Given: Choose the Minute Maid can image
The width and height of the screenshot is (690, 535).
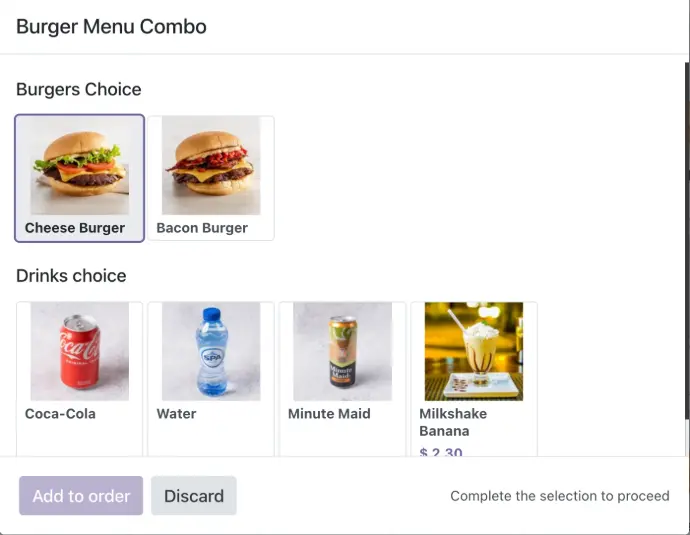Looking at the screenshot, I should pyautogui.click(x=342, y=351).
